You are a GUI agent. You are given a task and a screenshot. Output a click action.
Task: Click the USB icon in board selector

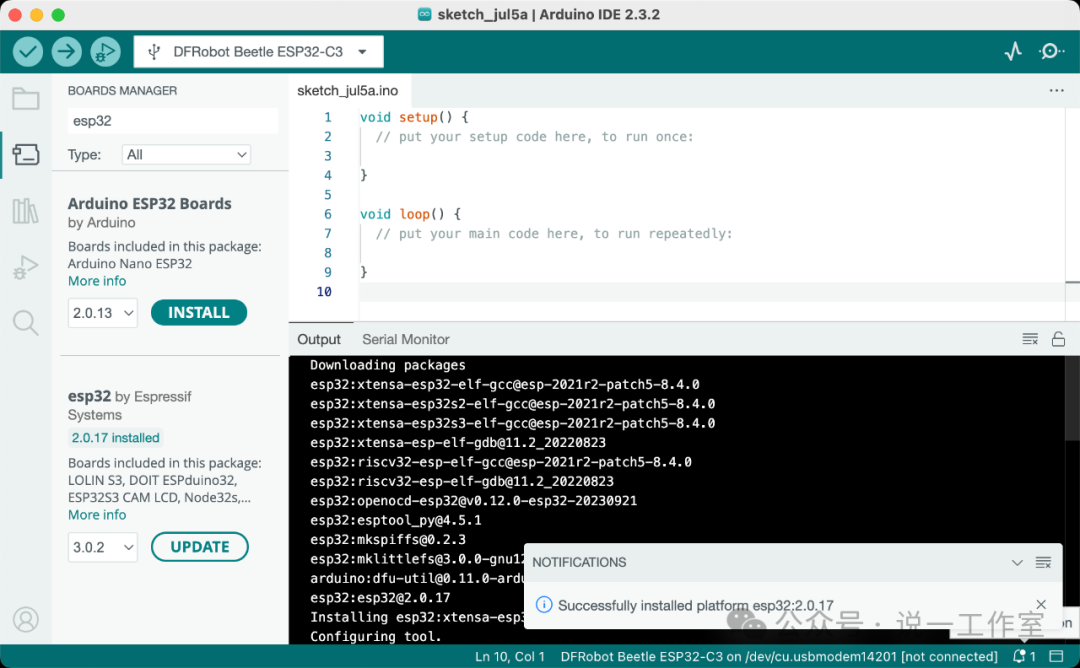(x=154, y=52)
